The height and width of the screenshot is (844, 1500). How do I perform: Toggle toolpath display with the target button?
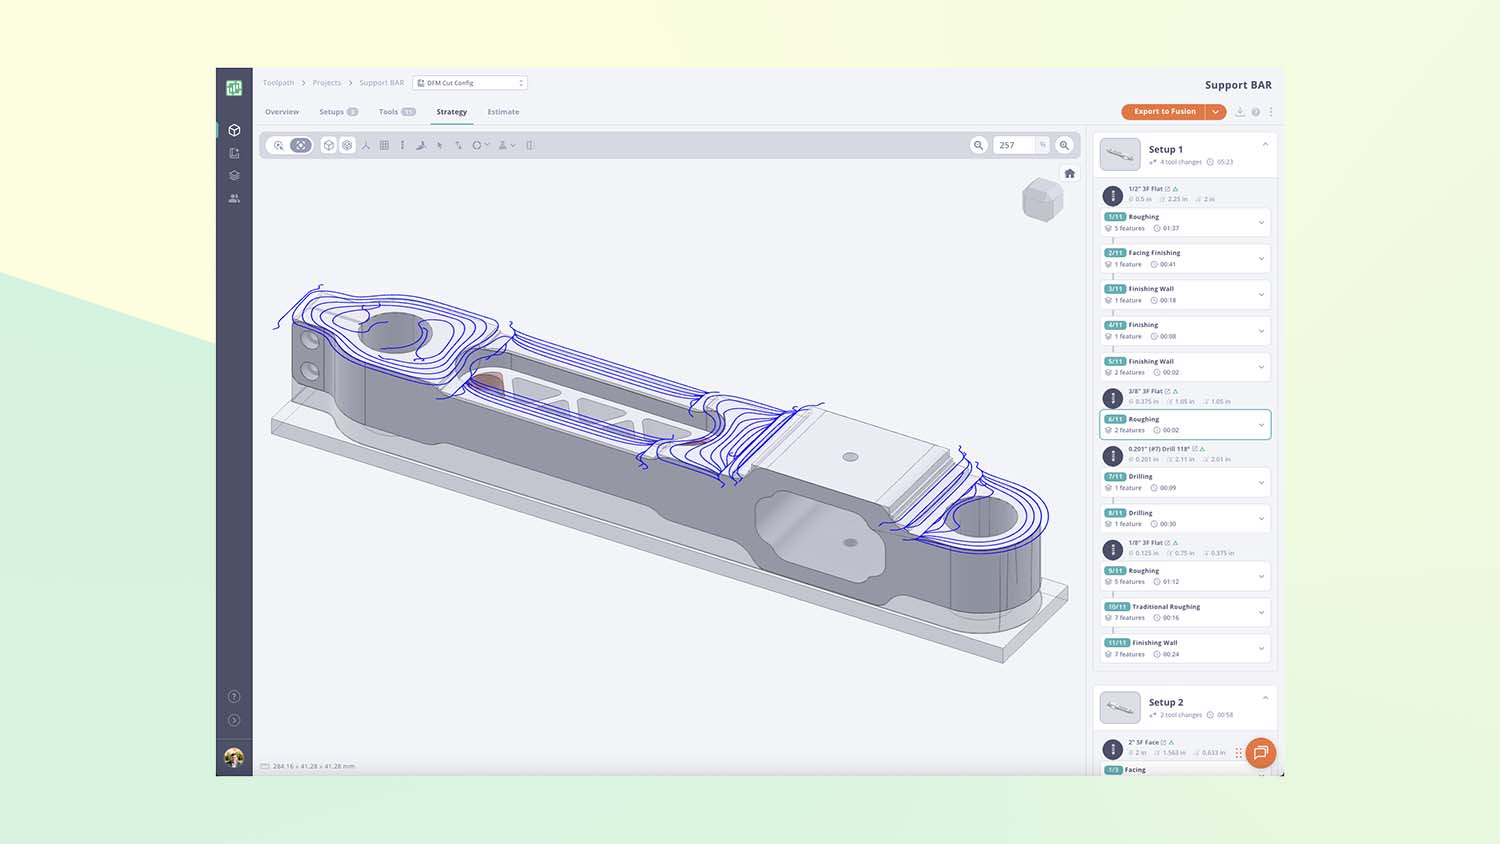click(x=347, y=145)
